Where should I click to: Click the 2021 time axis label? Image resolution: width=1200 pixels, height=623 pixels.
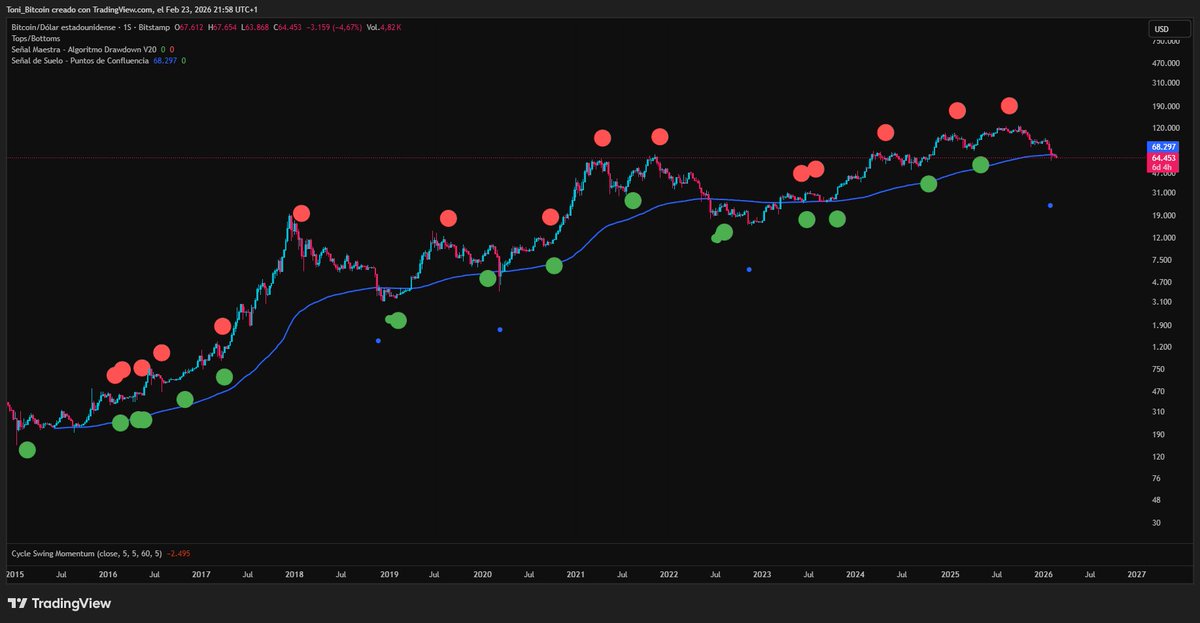(x=575, y=575)
